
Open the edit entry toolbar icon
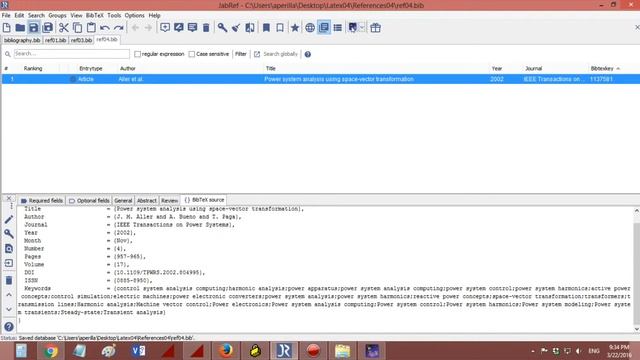(x=179, y=28)
